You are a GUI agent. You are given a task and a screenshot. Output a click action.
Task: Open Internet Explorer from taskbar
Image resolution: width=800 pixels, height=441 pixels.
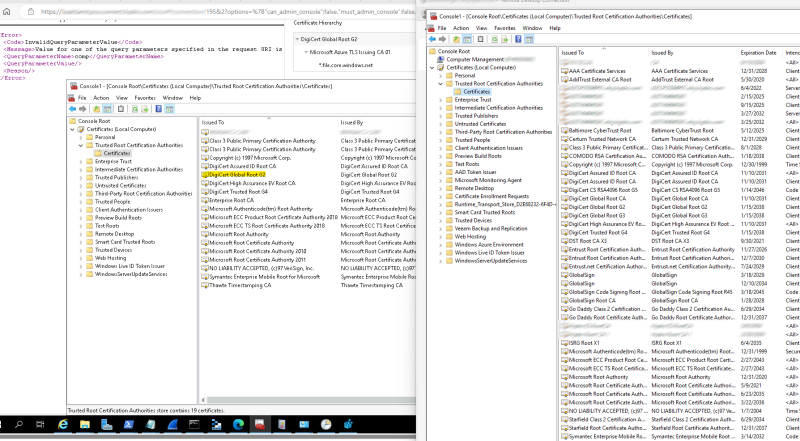pos(63,425)
